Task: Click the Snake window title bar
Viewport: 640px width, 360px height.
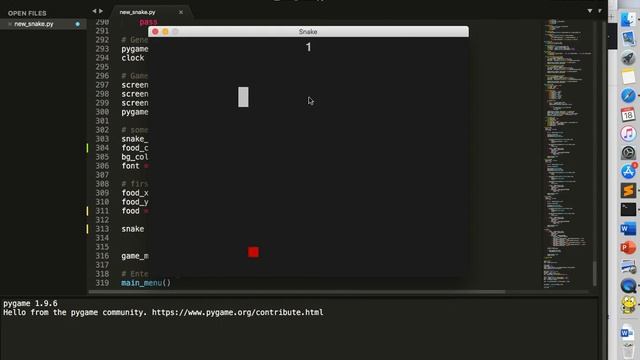Action: pyautogui.click(x=308, y=31)
